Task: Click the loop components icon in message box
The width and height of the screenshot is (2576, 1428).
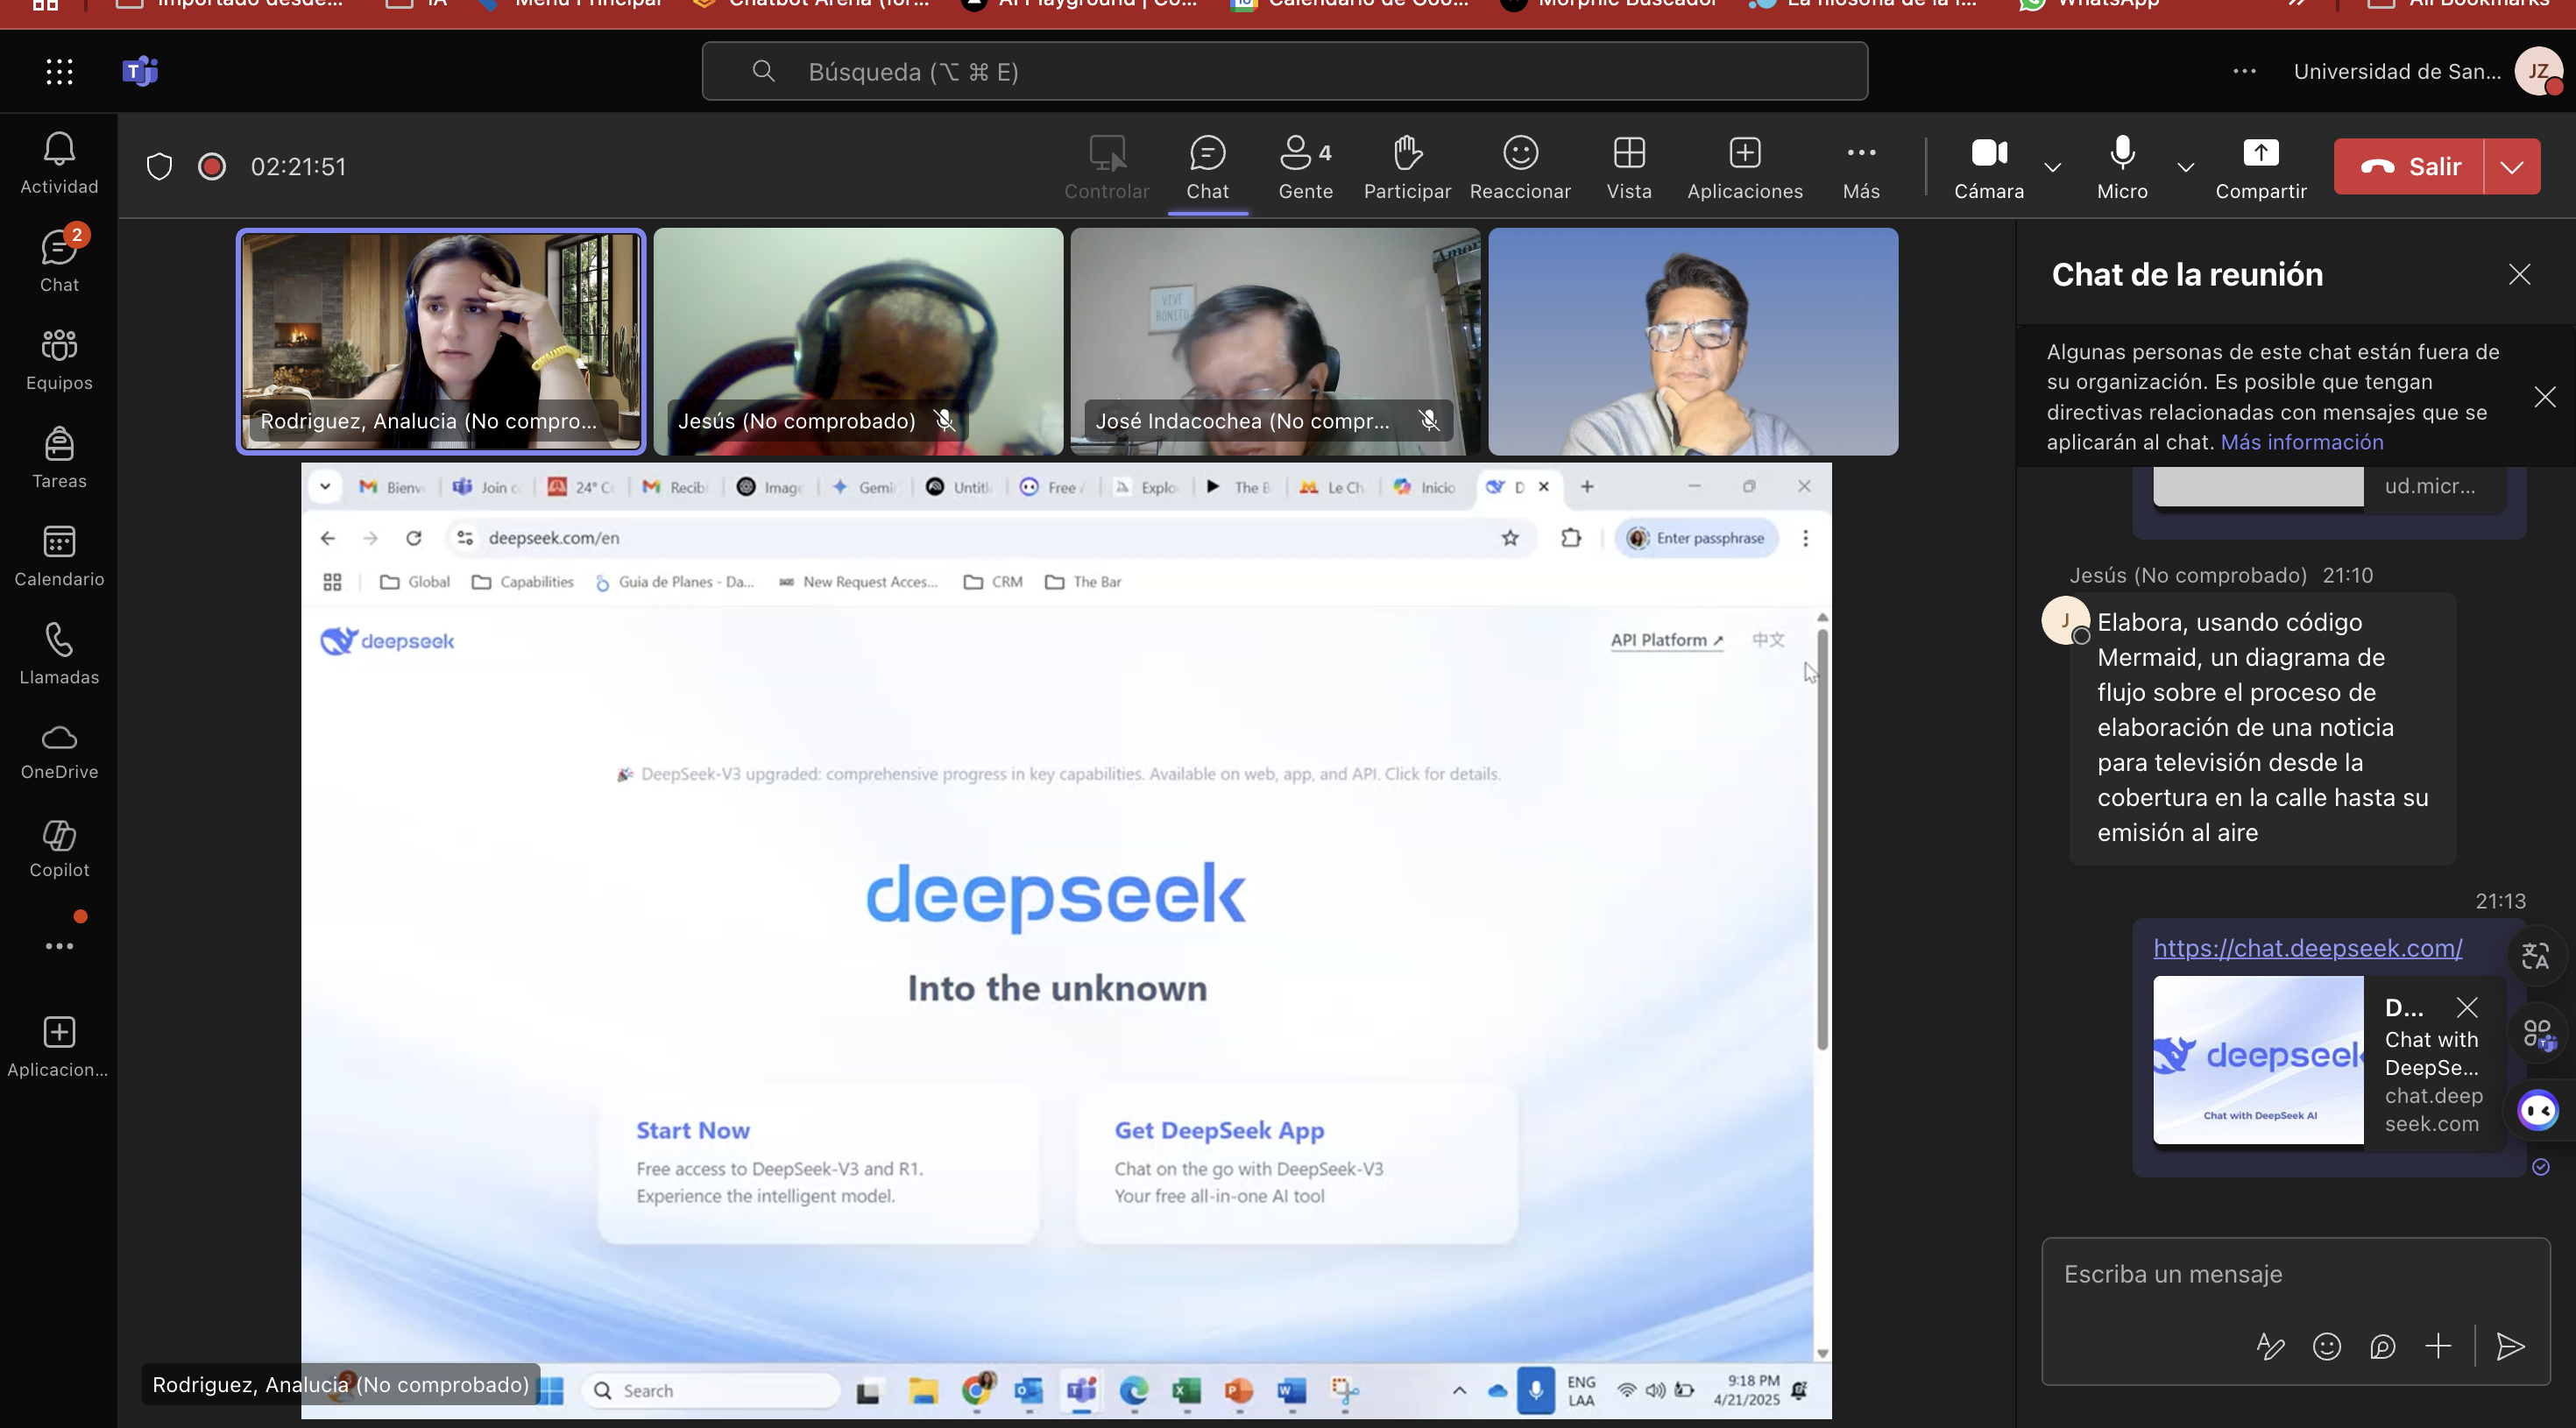Action: click(x=2382, y=1346)
